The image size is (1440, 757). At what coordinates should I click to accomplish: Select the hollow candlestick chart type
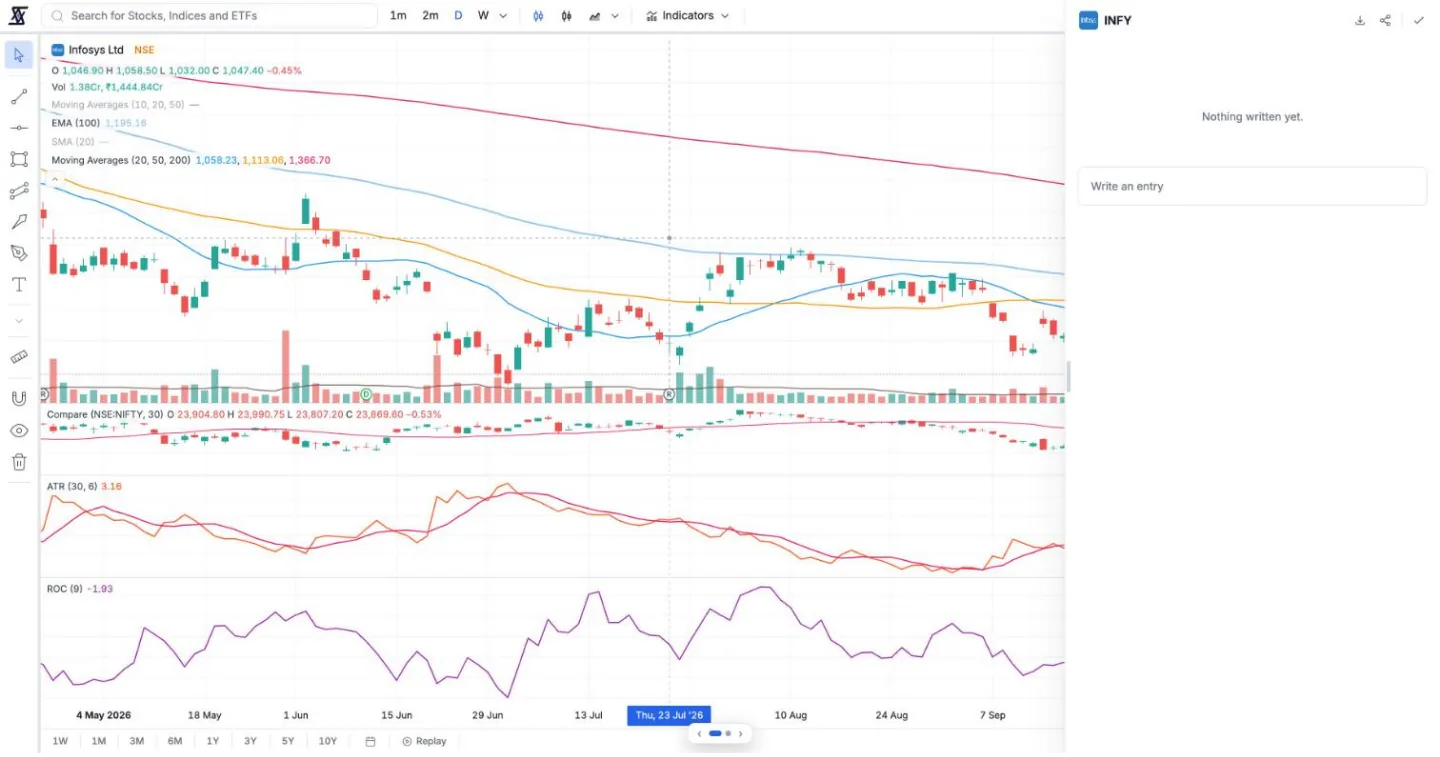tap(538, 16)
